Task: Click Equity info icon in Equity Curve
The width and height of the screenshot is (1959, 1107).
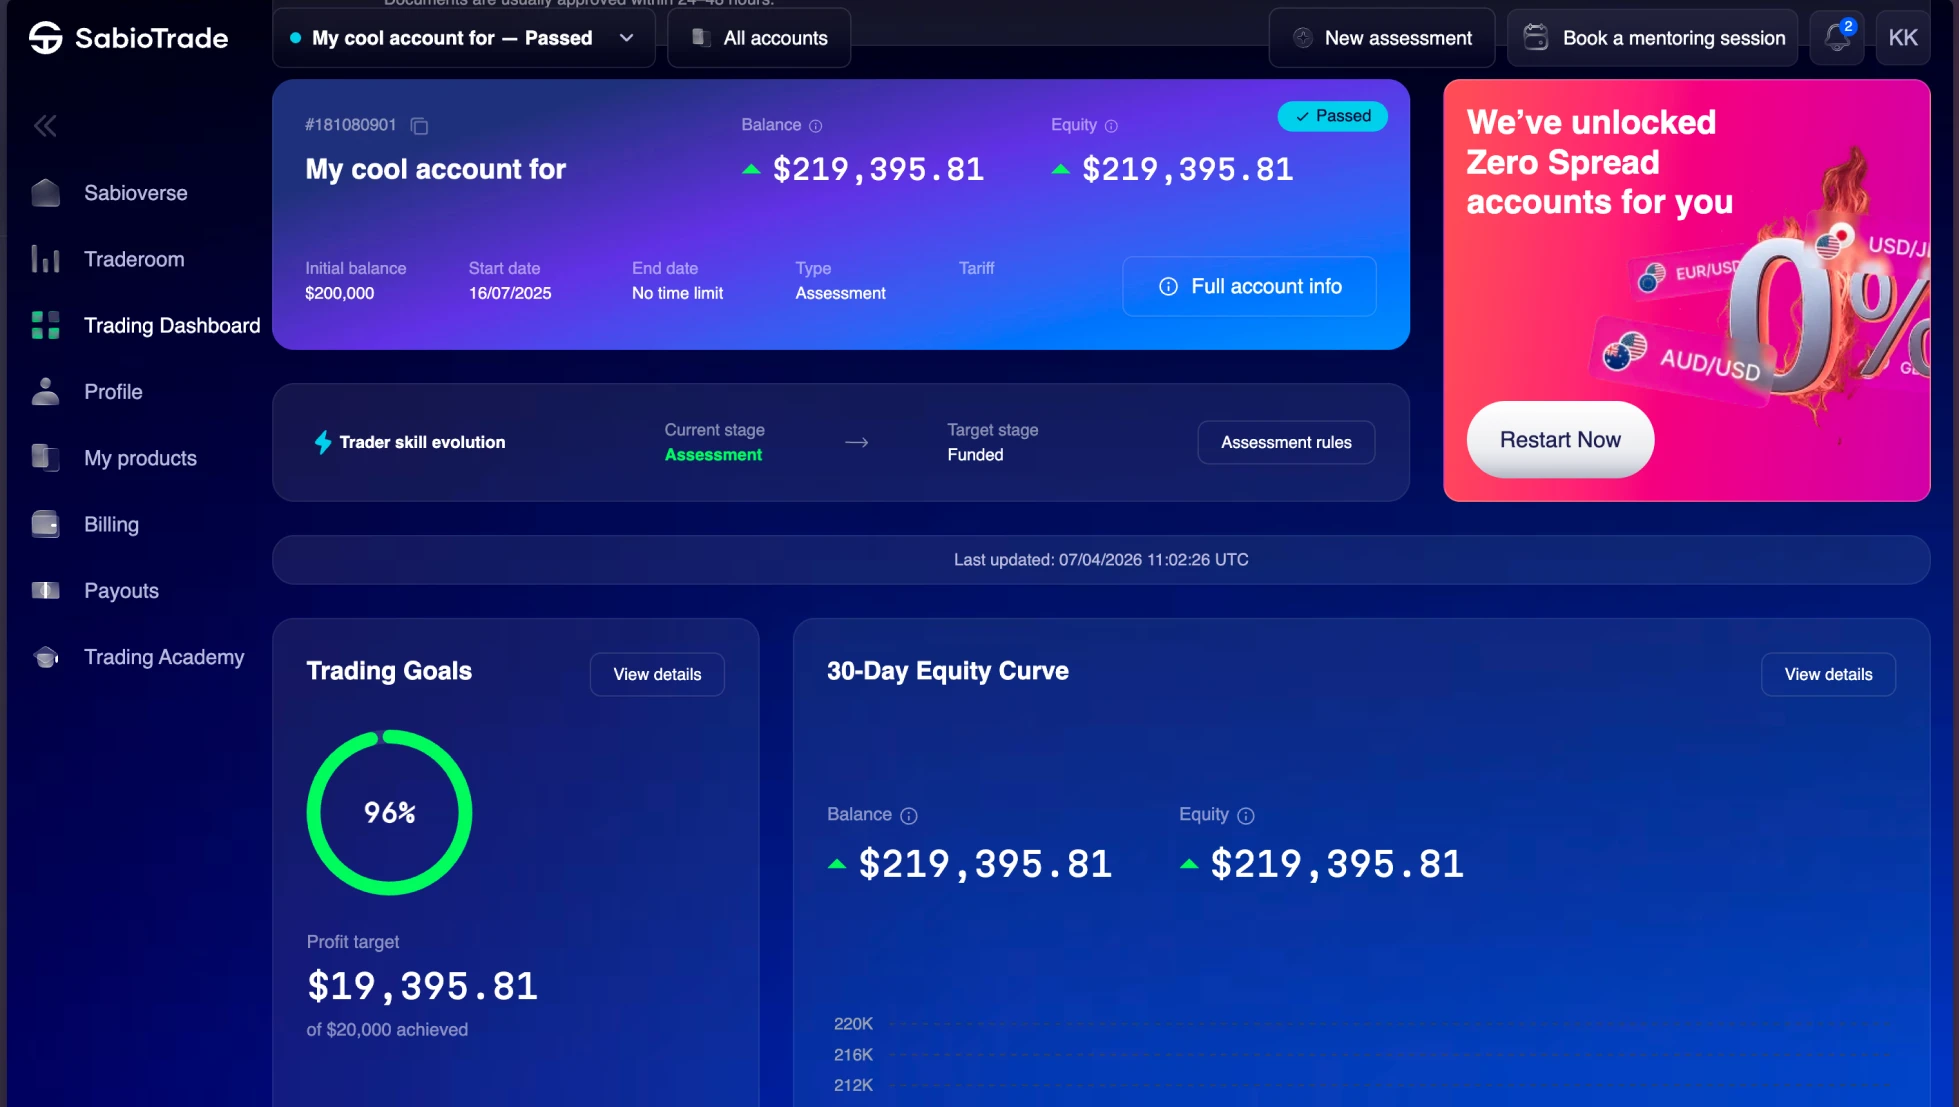Action: (1245, 816)
